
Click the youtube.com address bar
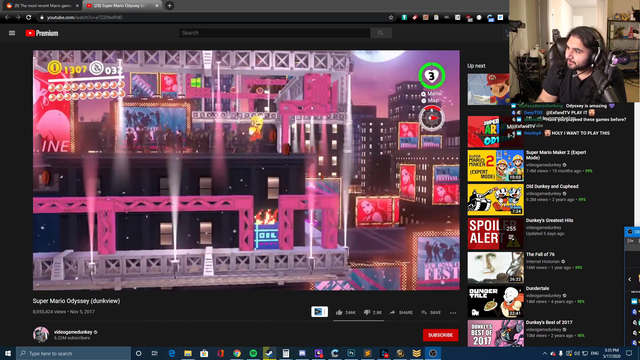212,18
